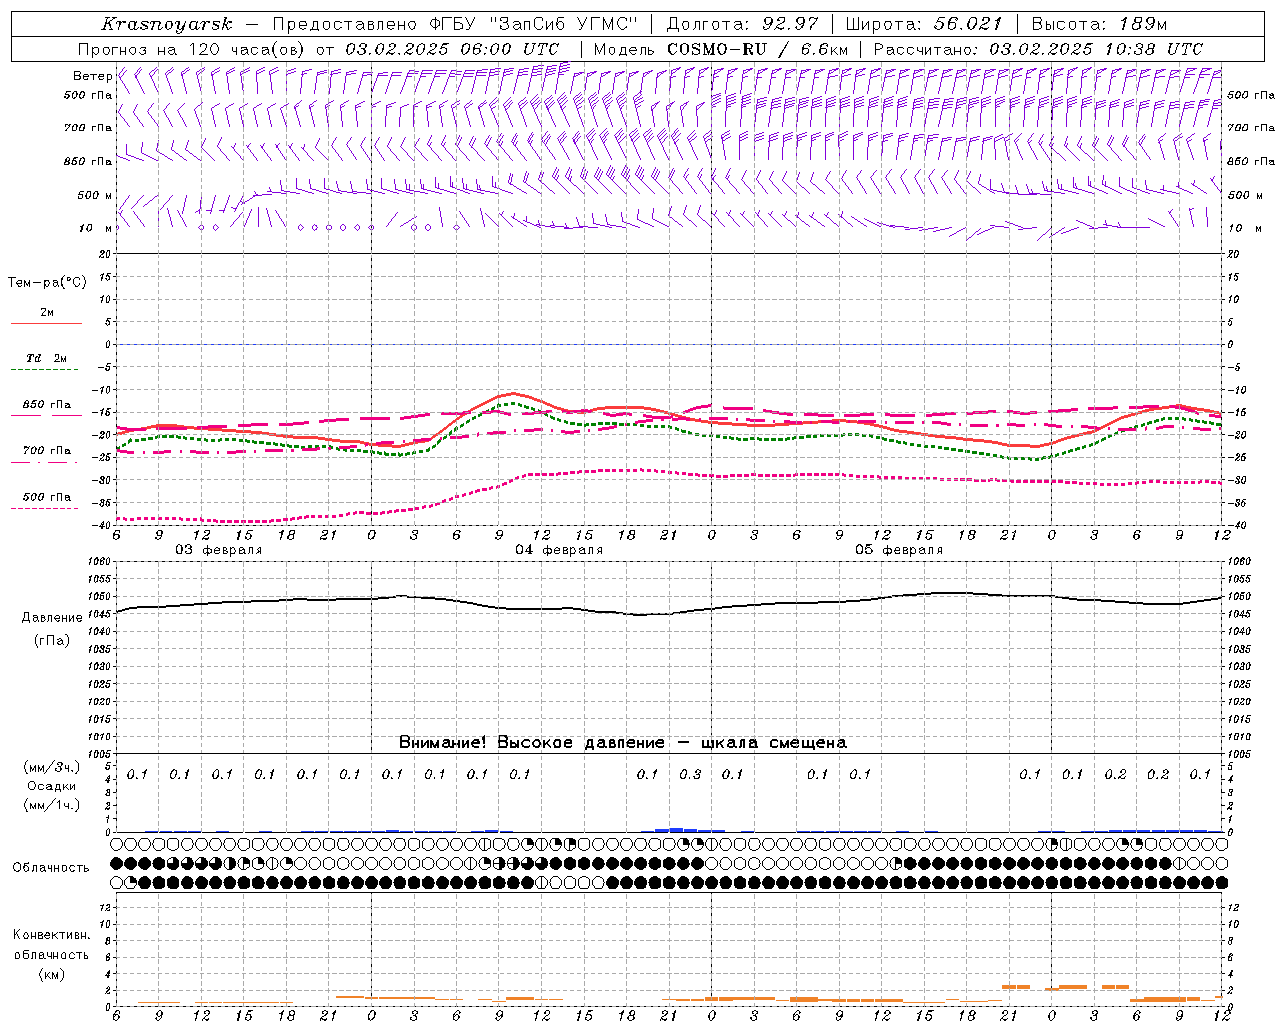Click the 'Предоставлено ФГБУ "ЗапСиб УГМС"' text
This screenshot has height=1024, width=1280.
[x=455, y=24]
